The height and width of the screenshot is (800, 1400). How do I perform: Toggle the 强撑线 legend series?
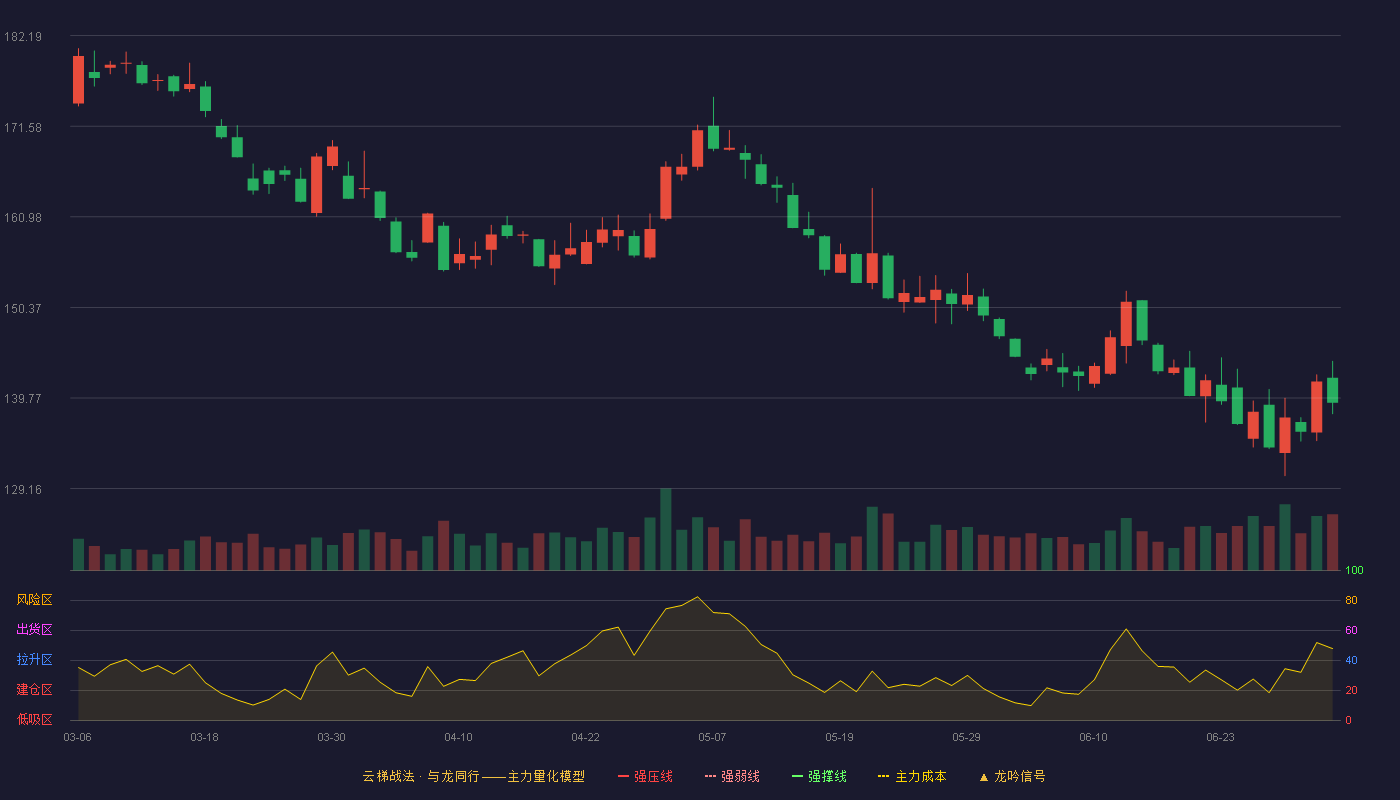tap(819, 776)
